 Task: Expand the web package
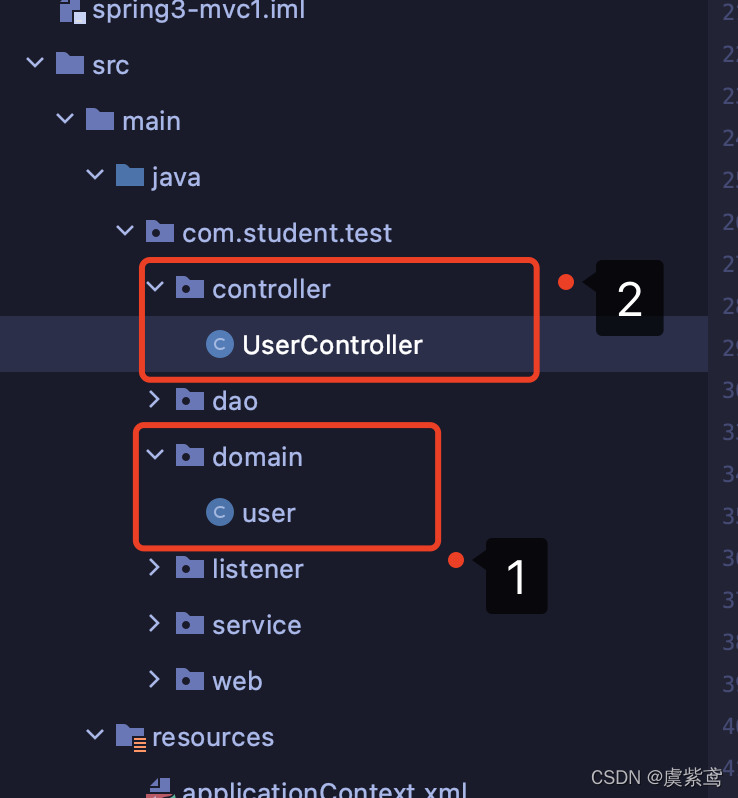coord(155,680)
